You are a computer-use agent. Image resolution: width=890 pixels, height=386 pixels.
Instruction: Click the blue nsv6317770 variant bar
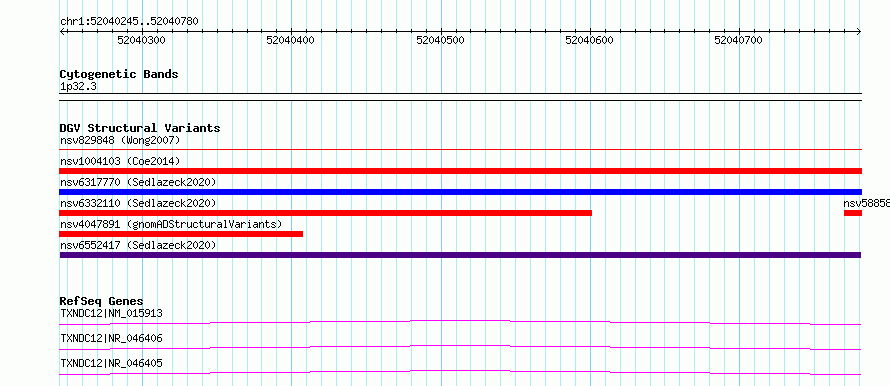(x=460, y=192)
